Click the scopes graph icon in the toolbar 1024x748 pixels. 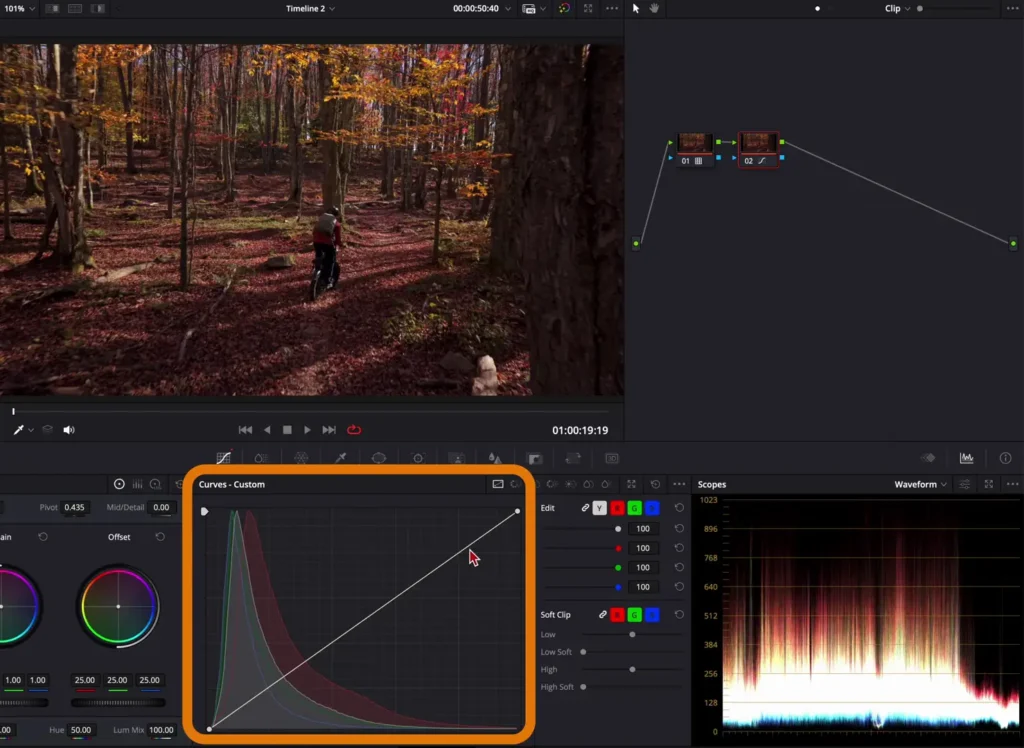[966, 457]
